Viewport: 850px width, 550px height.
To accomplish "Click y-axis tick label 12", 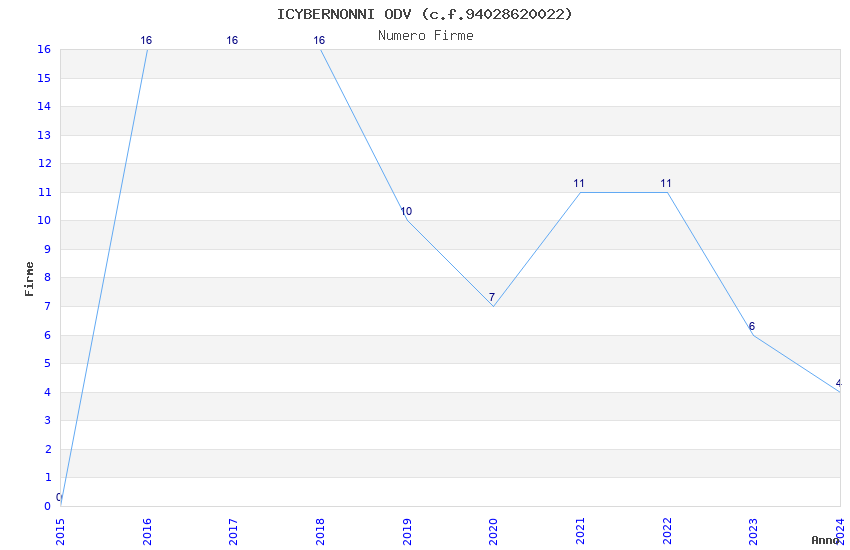I will tap(44, 163).
